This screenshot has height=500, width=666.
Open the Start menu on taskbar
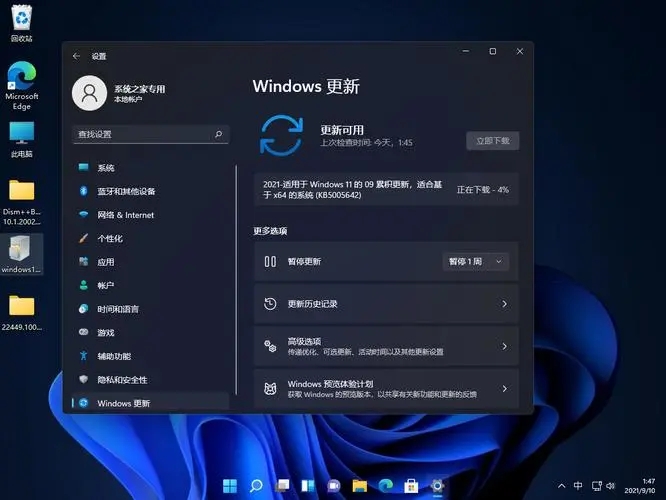pos(230,486)
